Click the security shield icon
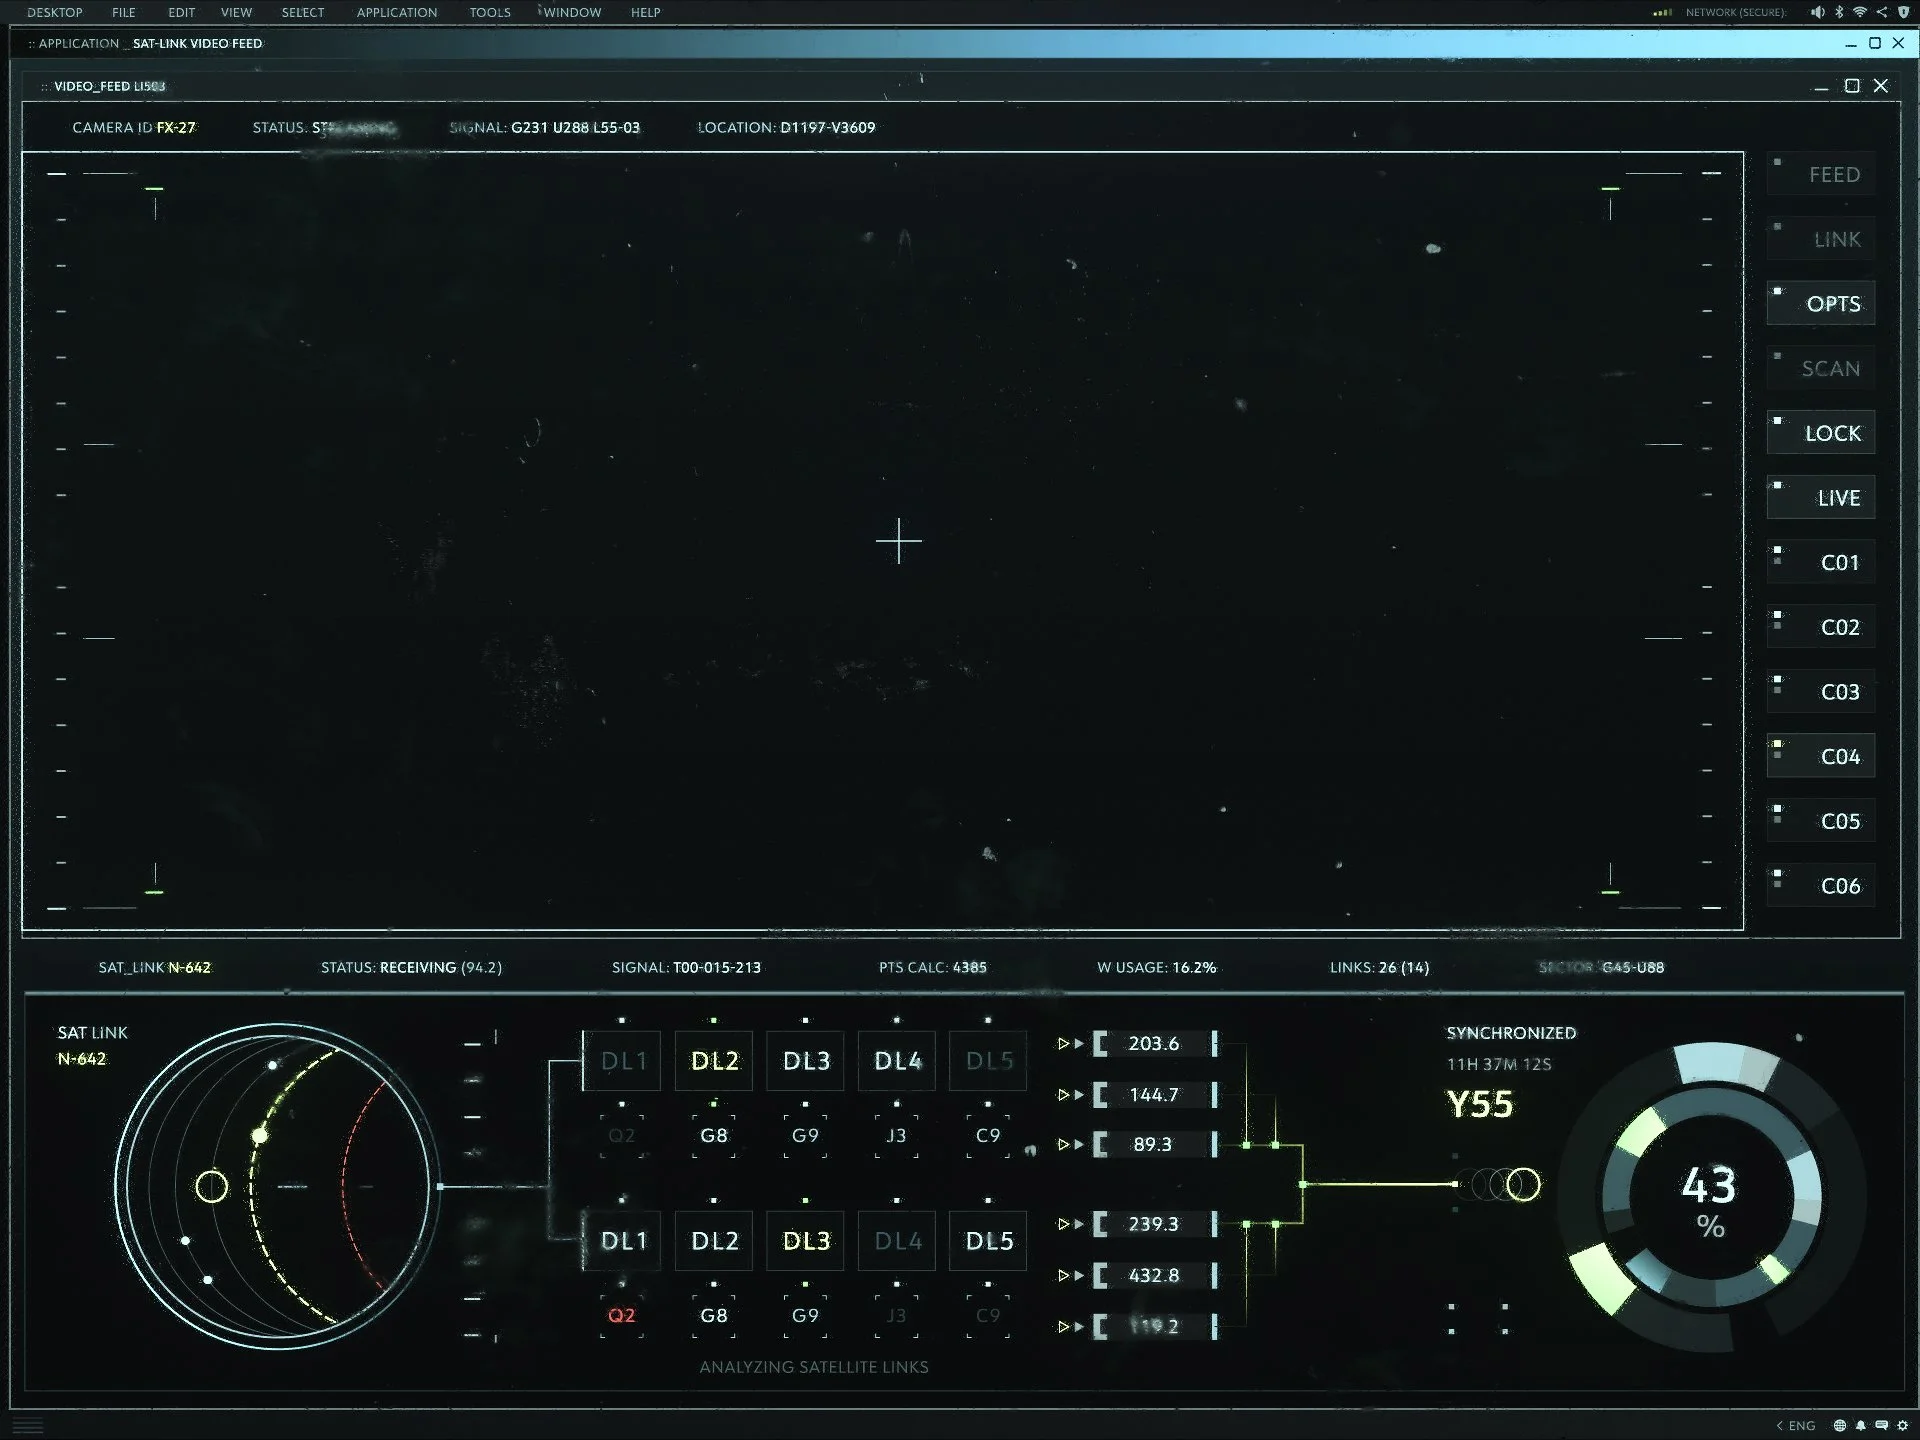The image size is (1920, 1440). pos(1903,12)
